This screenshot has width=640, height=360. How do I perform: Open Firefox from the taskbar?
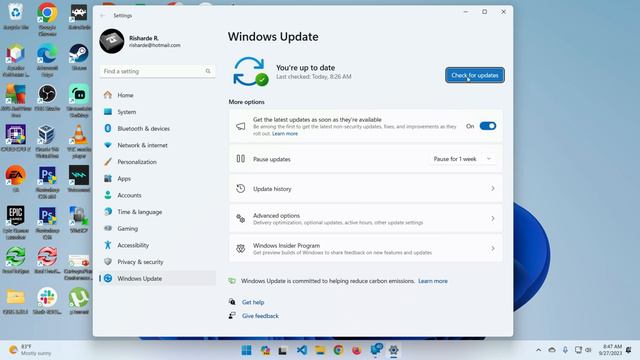tap(357, 350)
